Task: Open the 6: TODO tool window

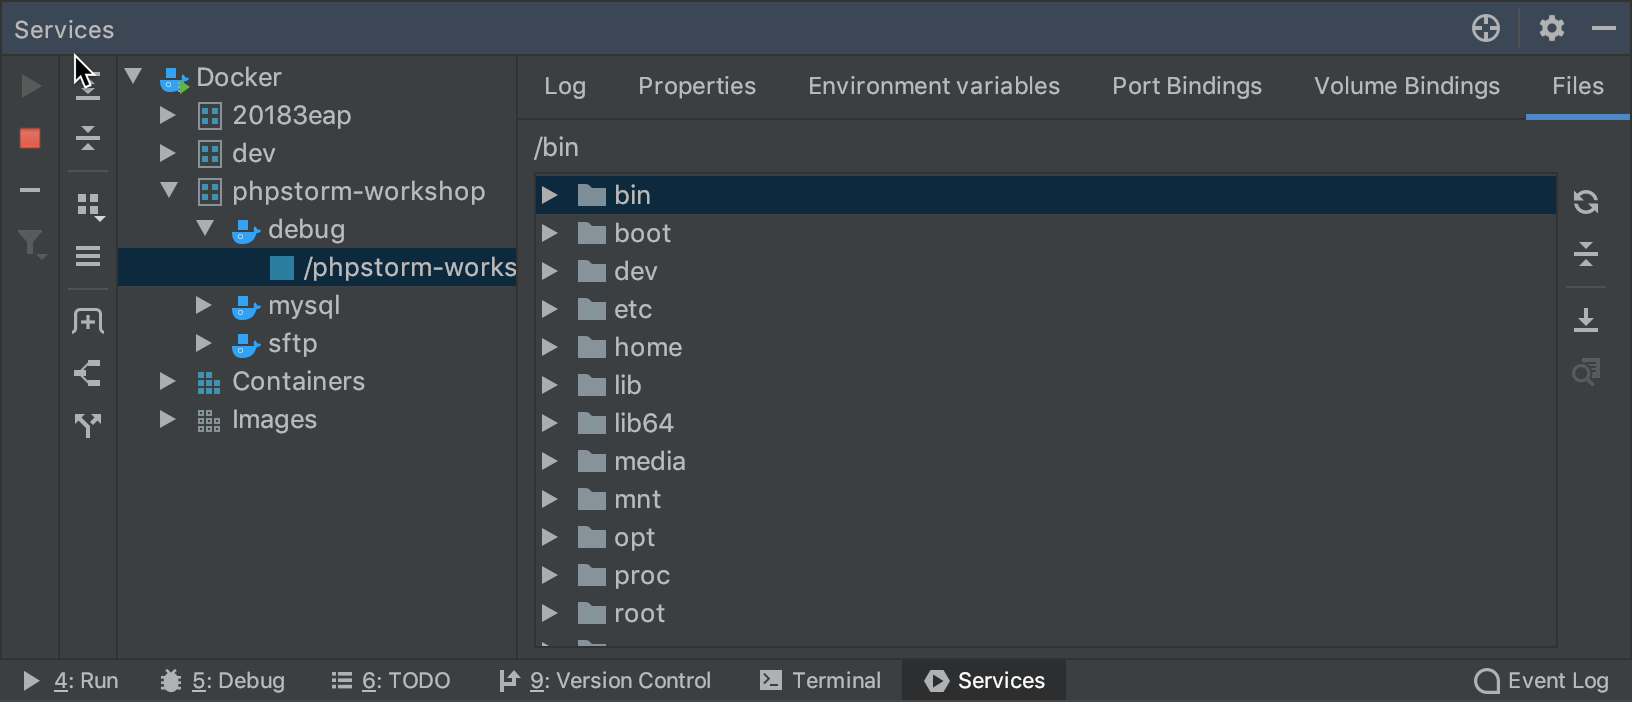Action: 391,681
